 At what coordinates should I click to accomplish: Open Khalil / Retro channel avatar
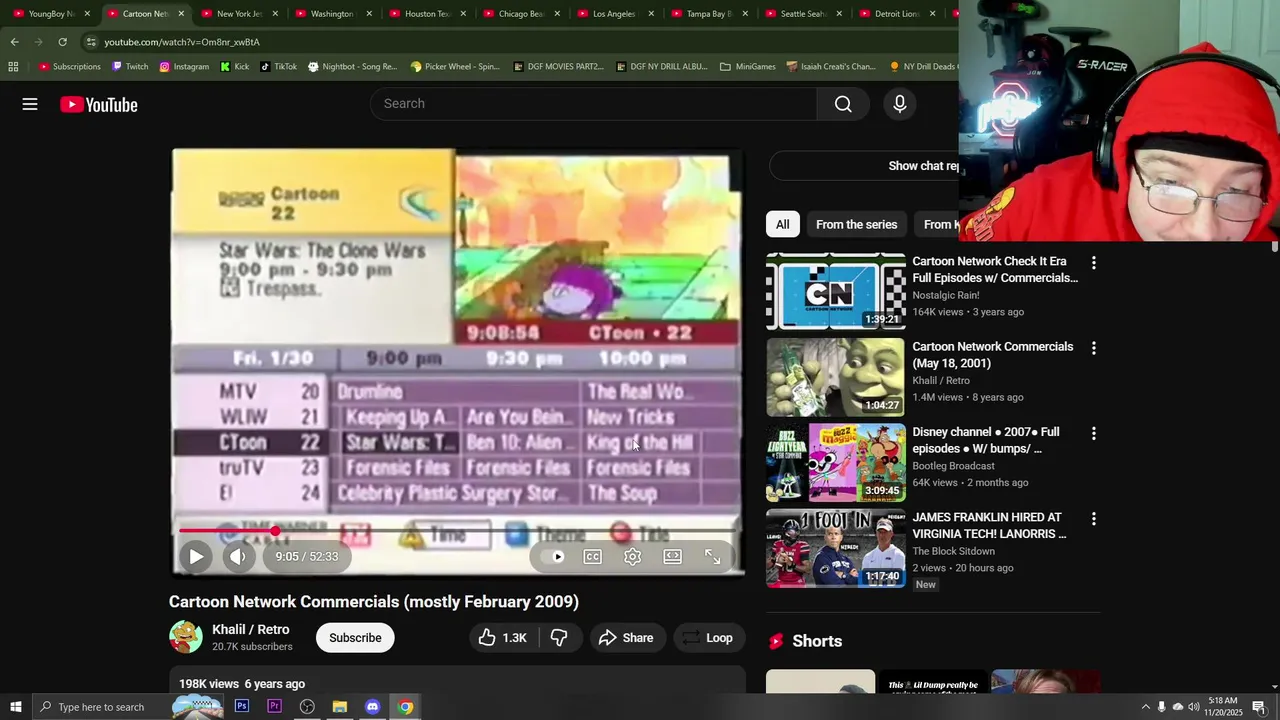pos(185,637)
